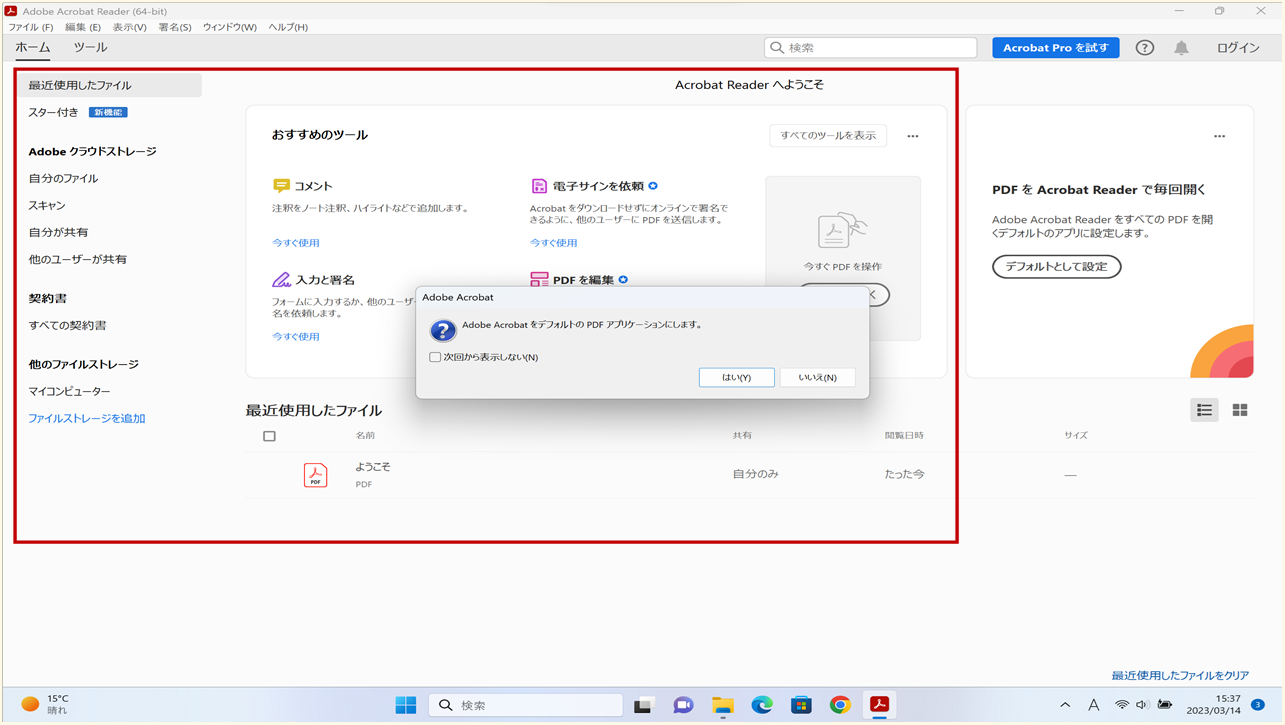Click the 名前 column header
The height and width of the screenshot is (725, 1285).
click(366, 436)
